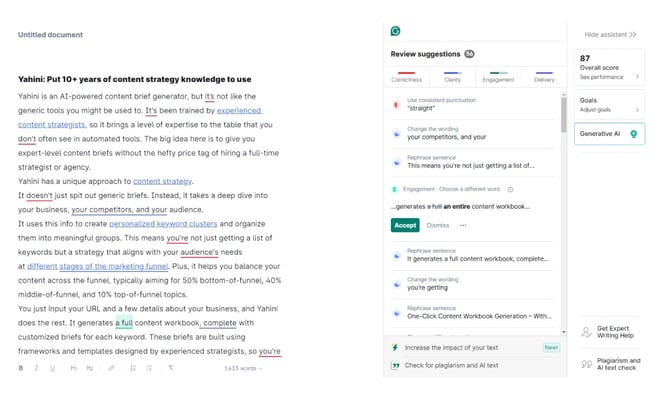Open the "personalized keyword clusters" link

pos(163,224)
